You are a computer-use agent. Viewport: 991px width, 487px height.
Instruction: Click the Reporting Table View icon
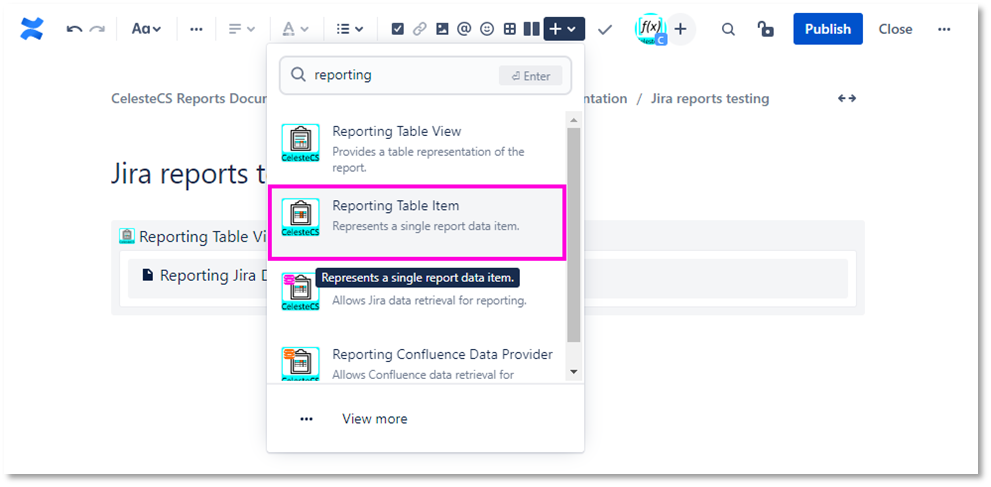pyautogui.click(x=300, y=143)
